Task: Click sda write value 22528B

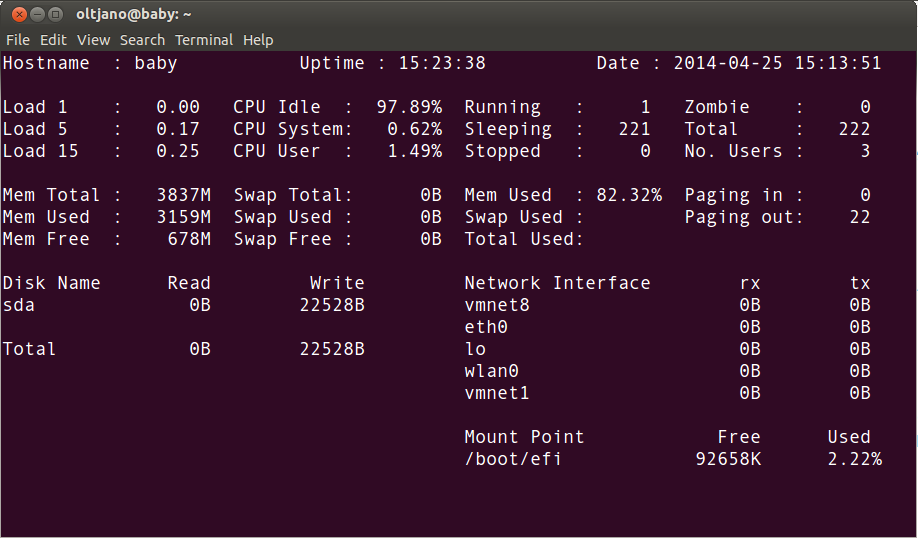Action: click(332, 305)
